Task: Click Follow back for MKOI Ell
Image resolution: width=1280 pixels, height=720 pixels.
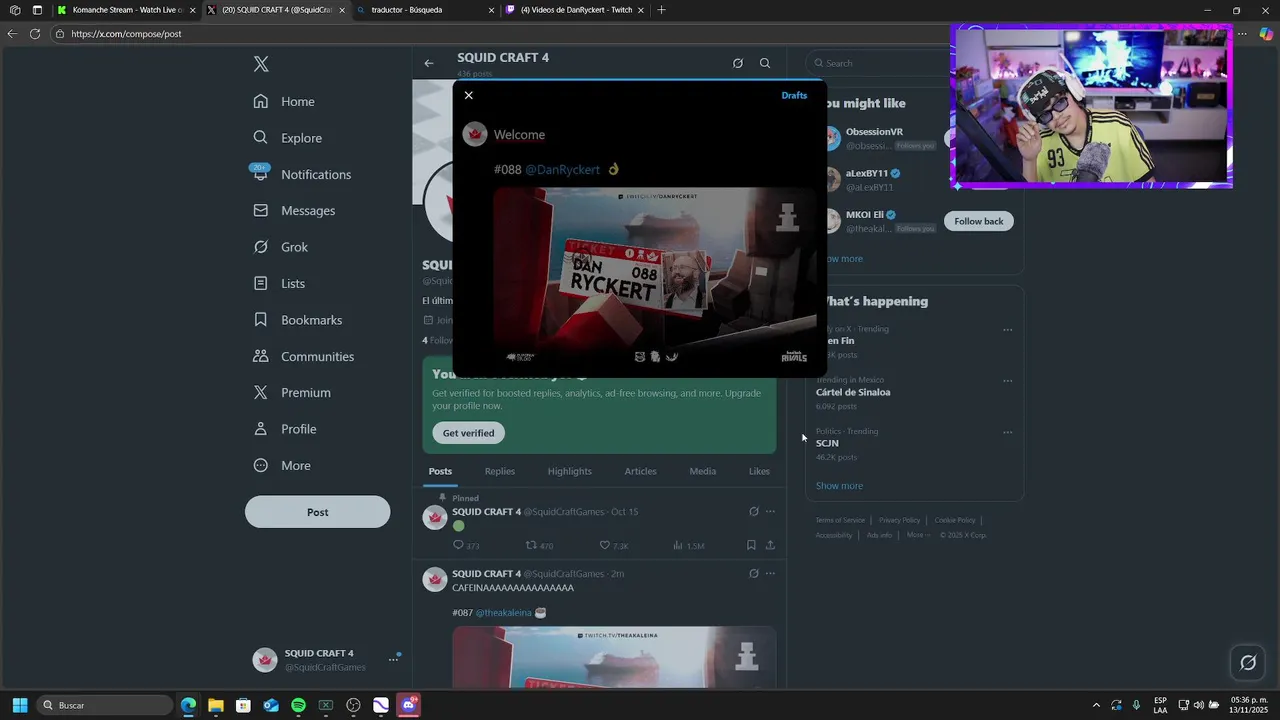Action: point(978,221)
